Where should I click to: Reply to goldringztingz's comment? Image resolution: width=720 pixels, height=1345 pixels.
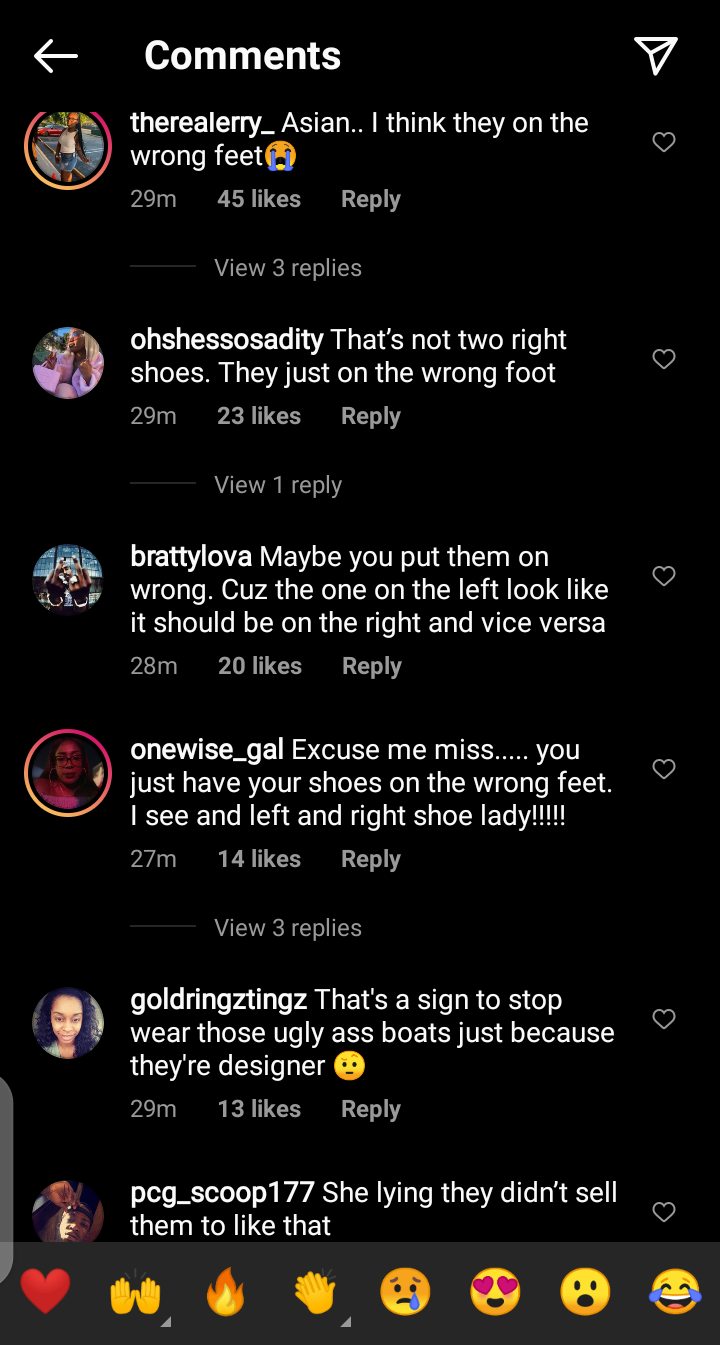pyautogui.click(x=370, y=1109)
